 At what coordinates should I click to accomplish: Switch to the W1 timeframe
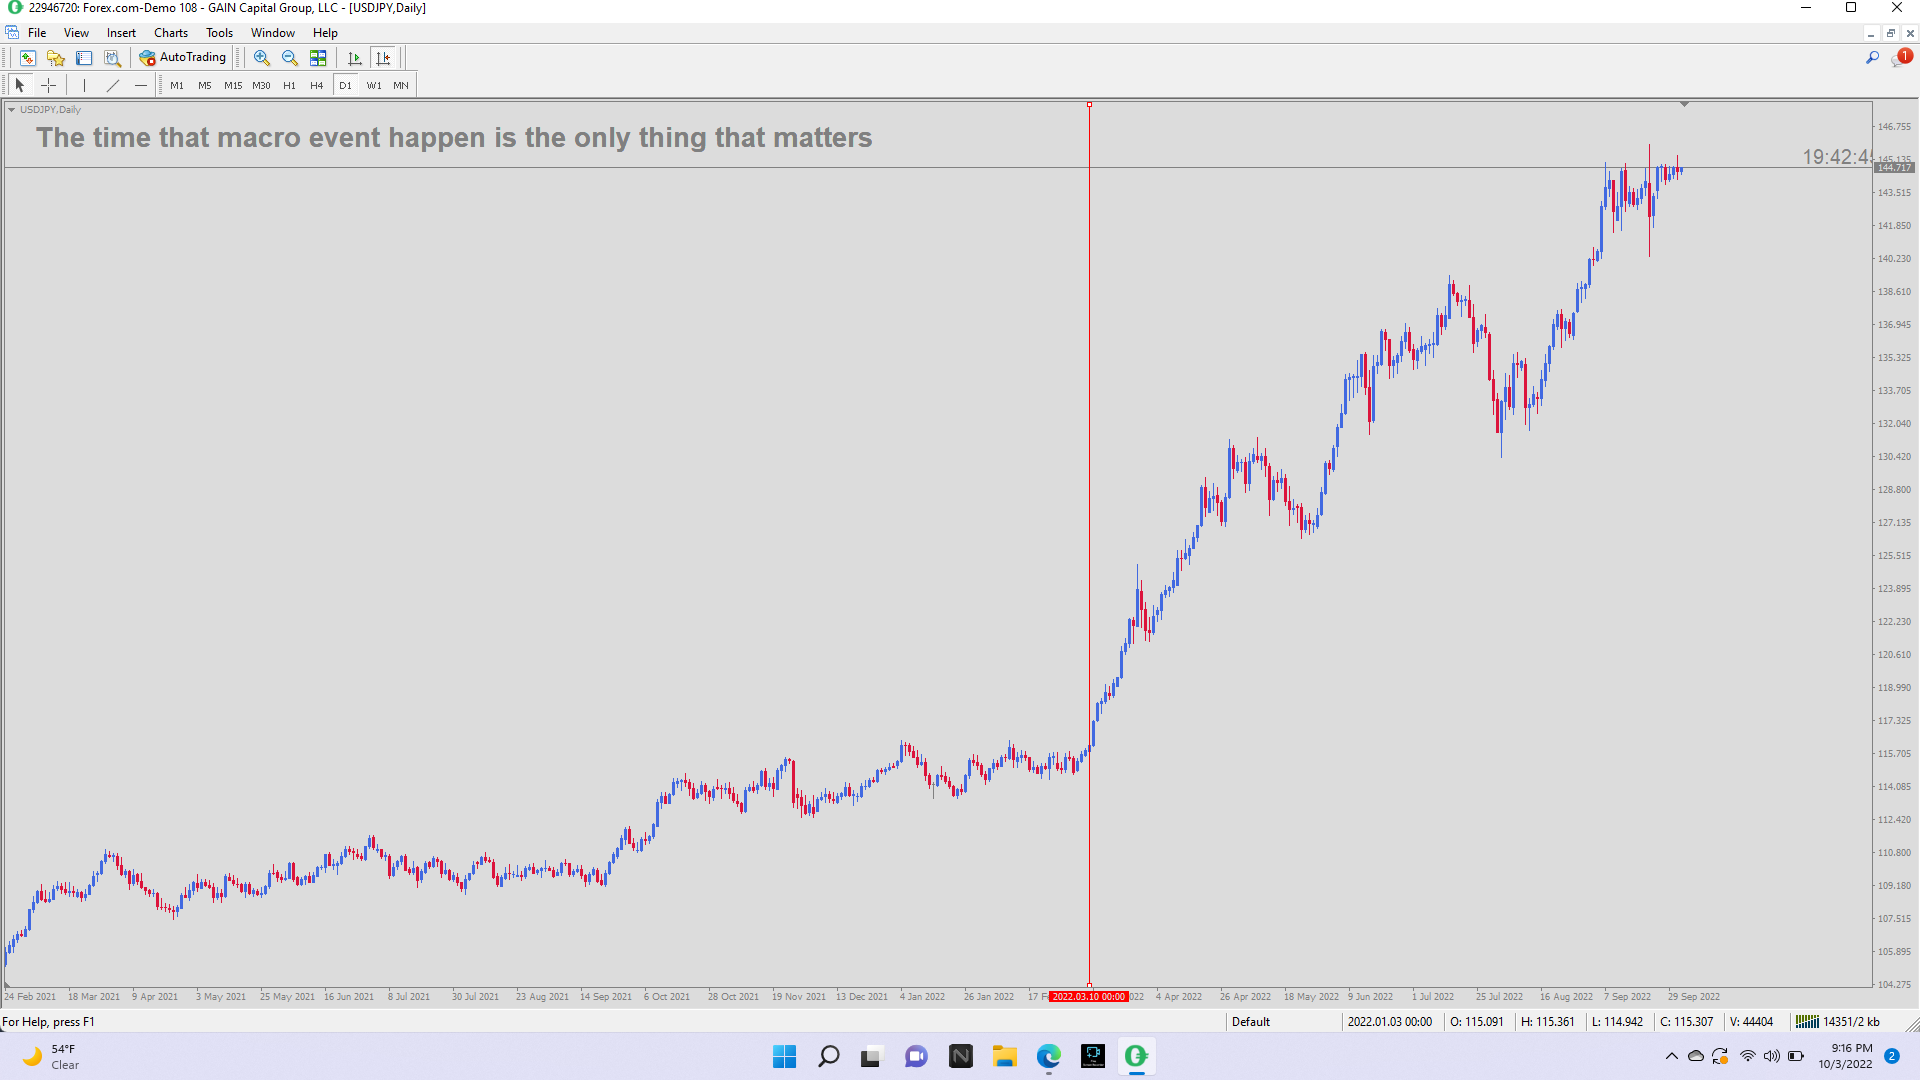[373, 85]
